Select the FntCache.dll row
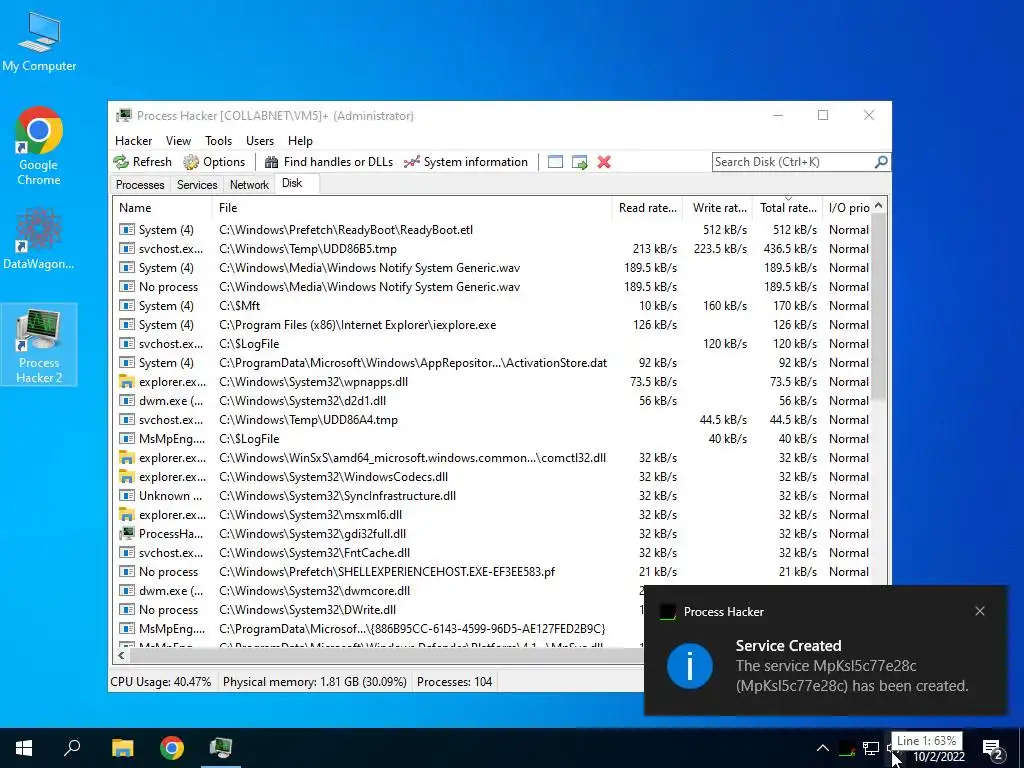Viewport: 1024px width, 768px height. click(x=493, y=552)
